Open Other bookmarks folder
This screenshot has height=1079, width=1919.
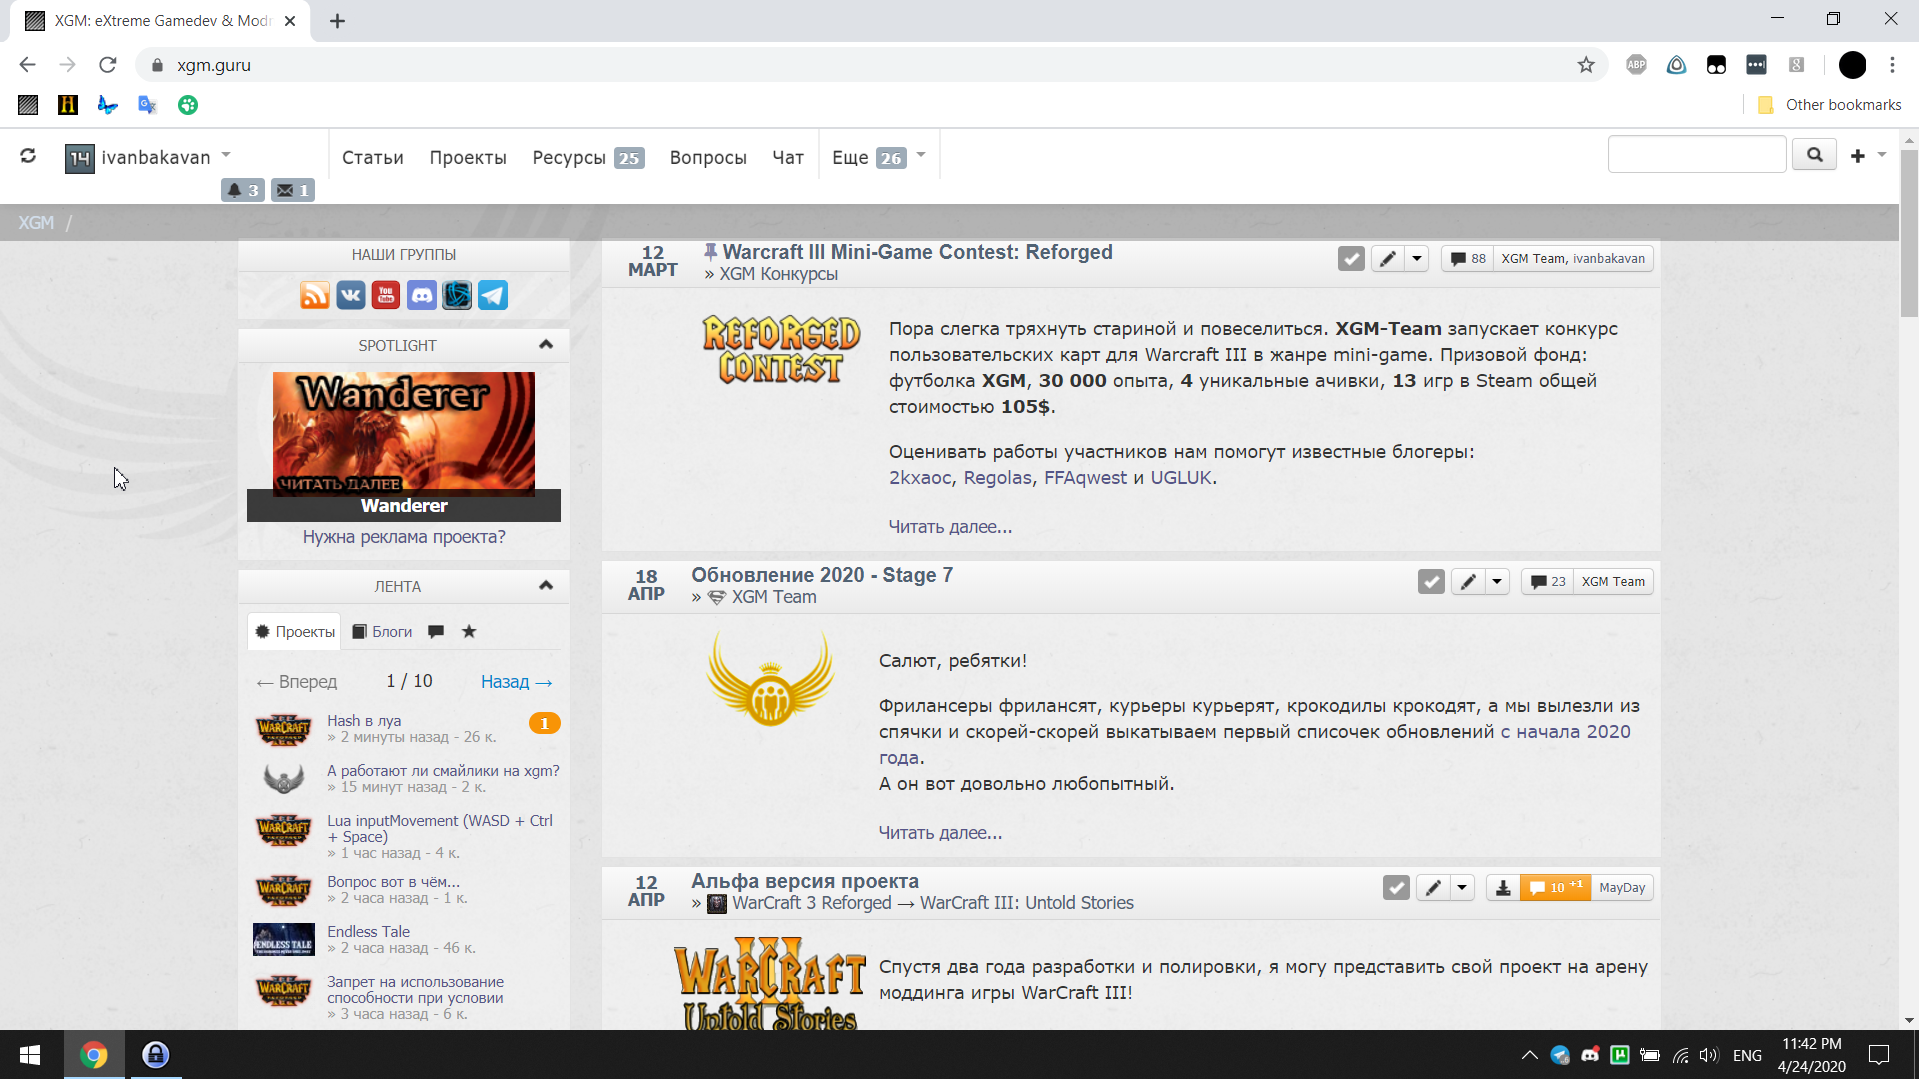click(1829, 105)
